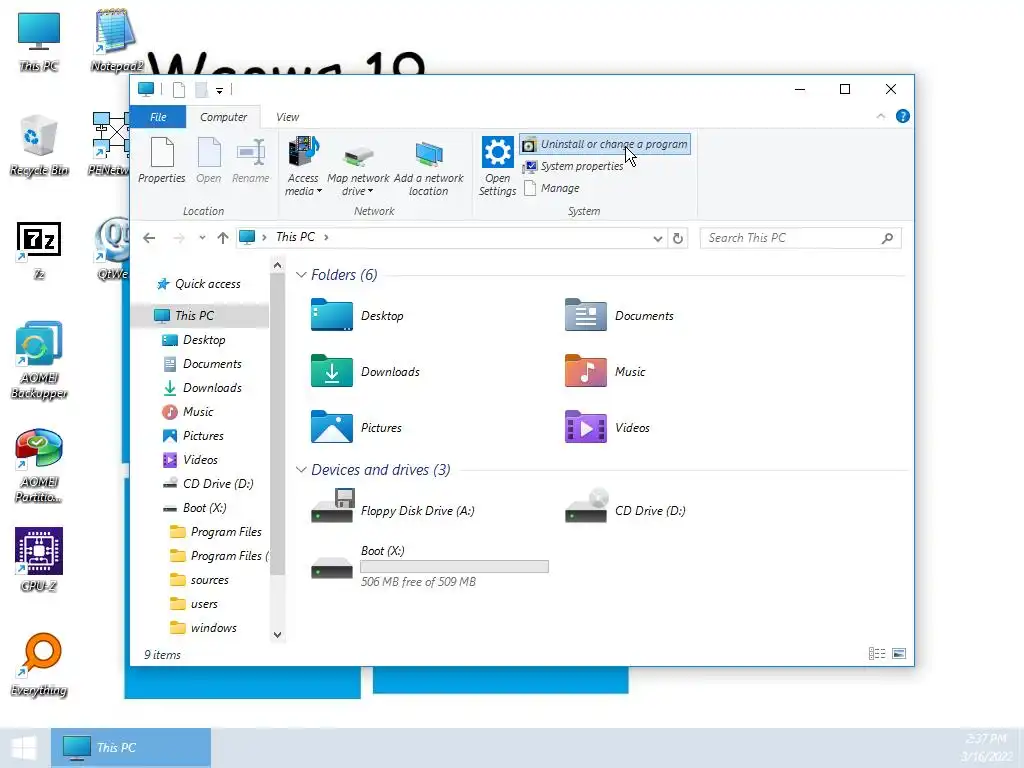Select Boot (X:) in navigation tree
The height and width of the screenshot is (768, 1024).
pyautogui.click(x=194, y=508)
